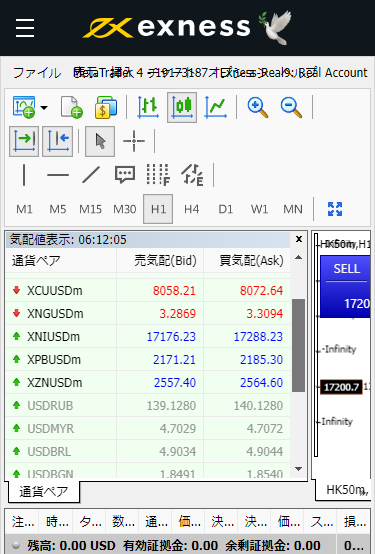Click the XPBUSDm bid 2171.21

point(174,359)
